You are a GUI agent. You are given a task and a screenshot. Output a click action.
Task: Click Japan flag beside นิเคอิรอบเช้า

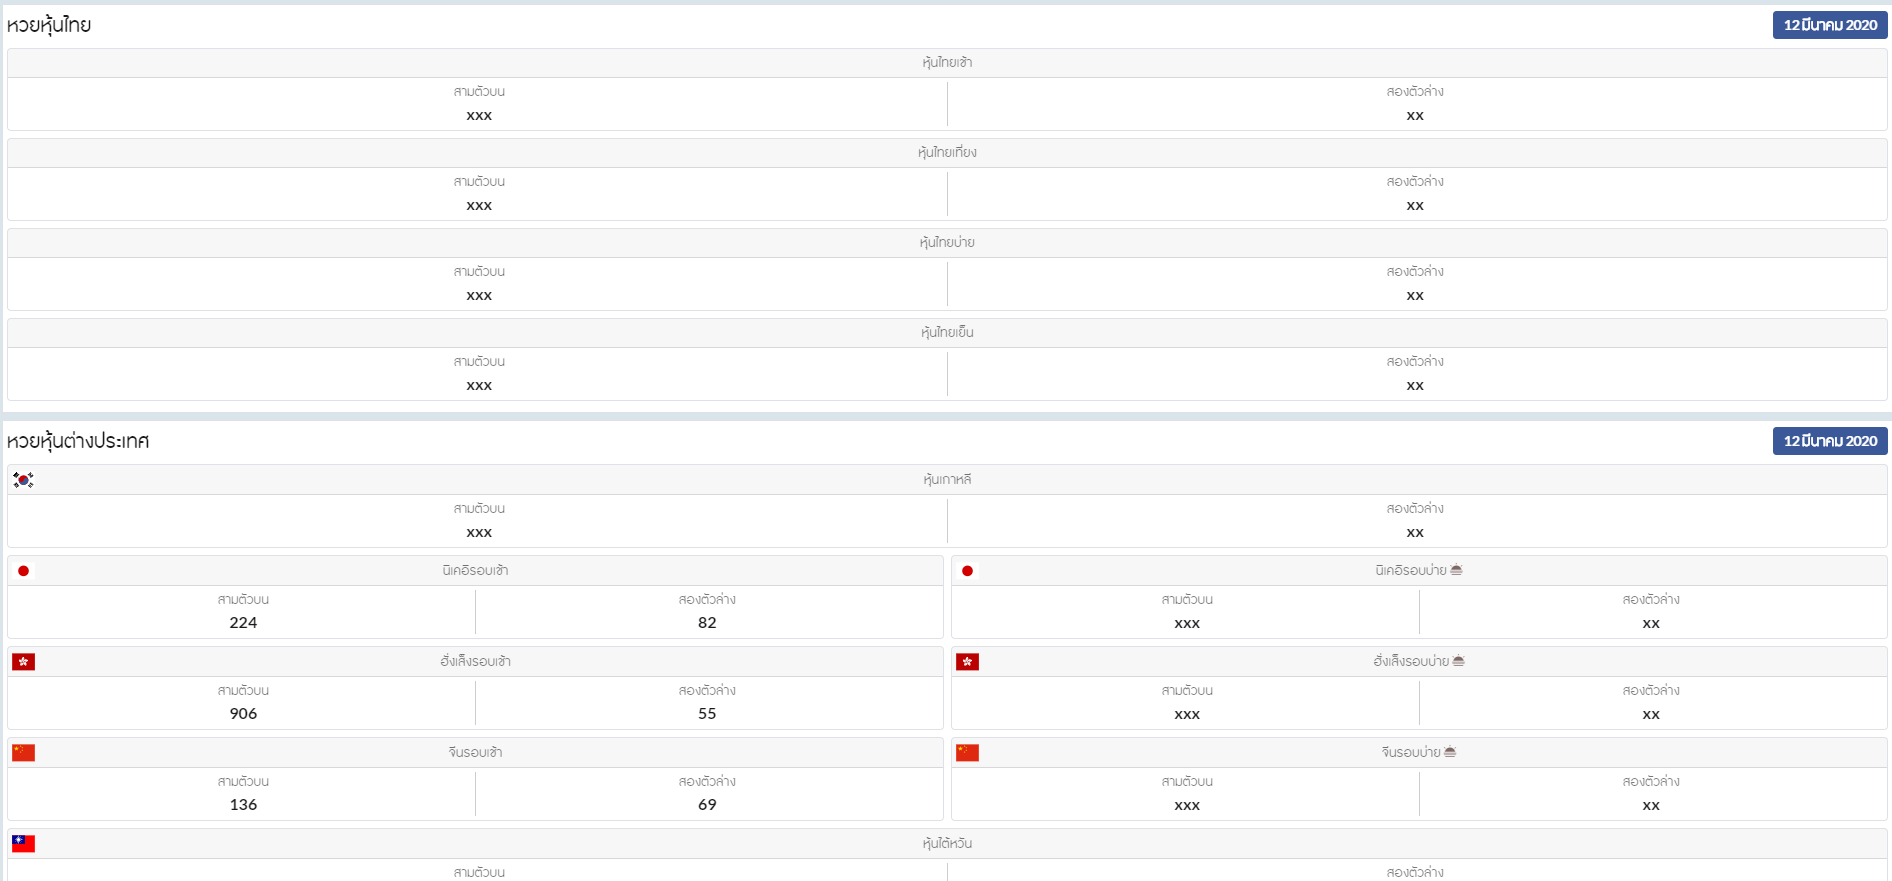click(23, 571)
